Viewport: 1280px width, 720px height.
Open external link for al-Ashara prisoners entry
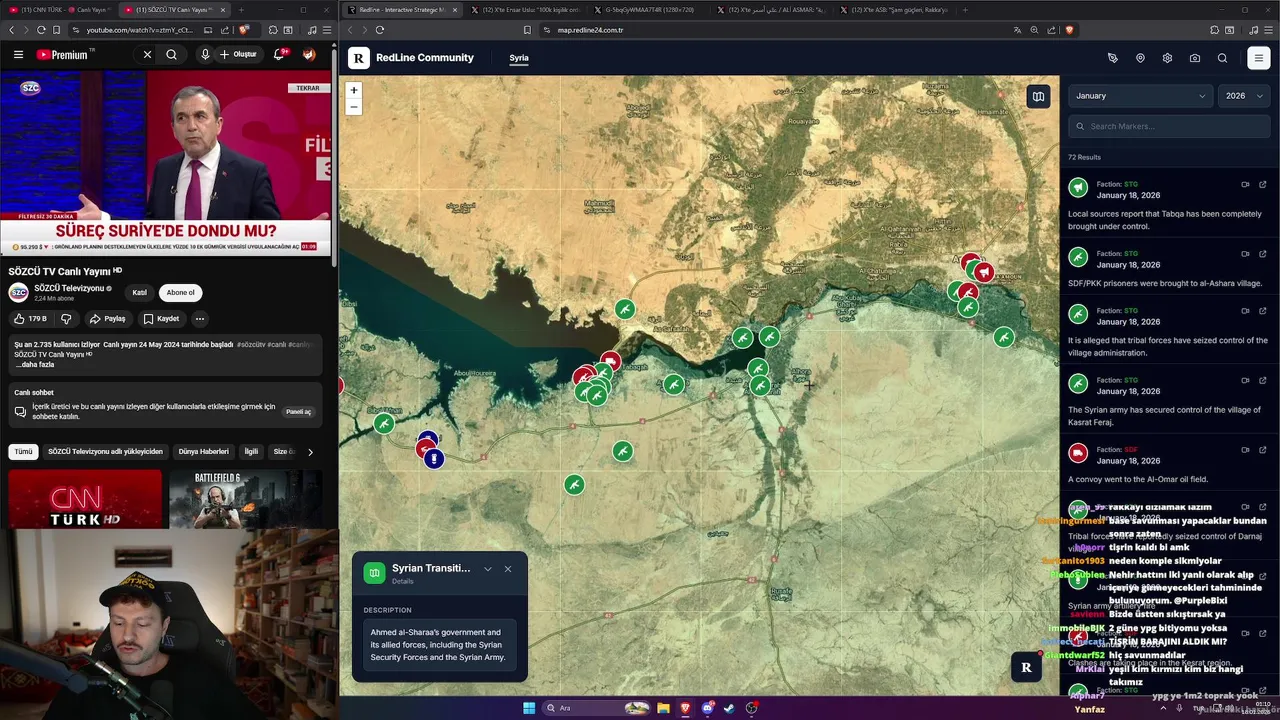click(1263, 254)
